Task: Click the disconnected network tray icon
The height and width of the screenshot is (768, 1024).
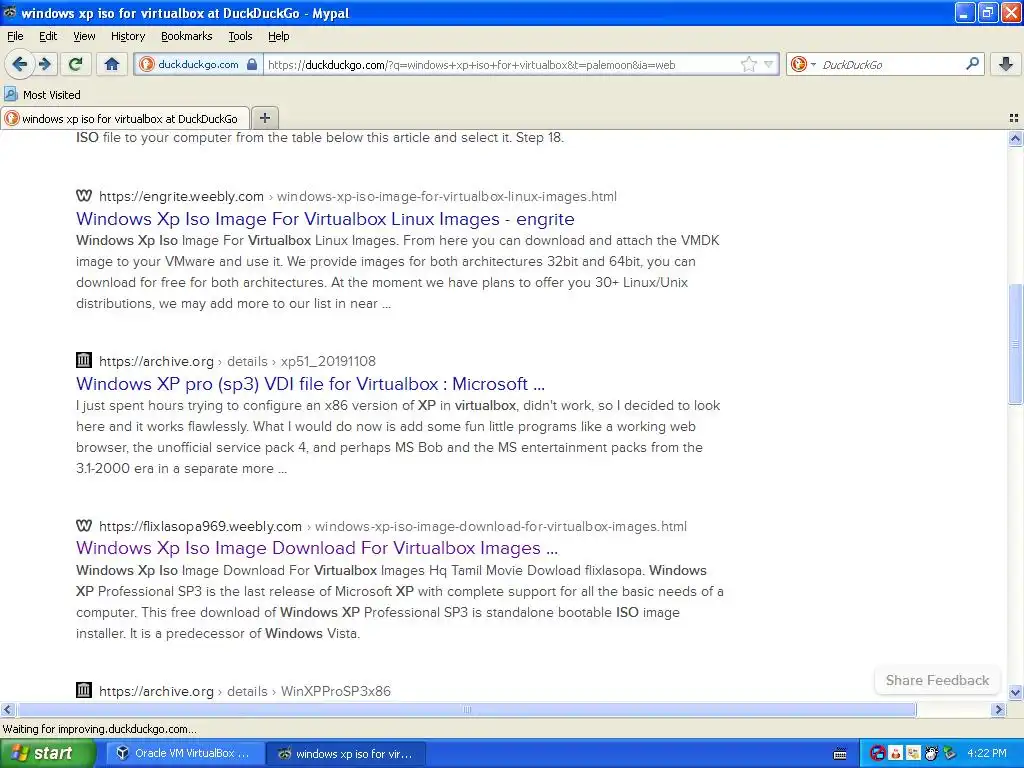Action: coord(877,753)
